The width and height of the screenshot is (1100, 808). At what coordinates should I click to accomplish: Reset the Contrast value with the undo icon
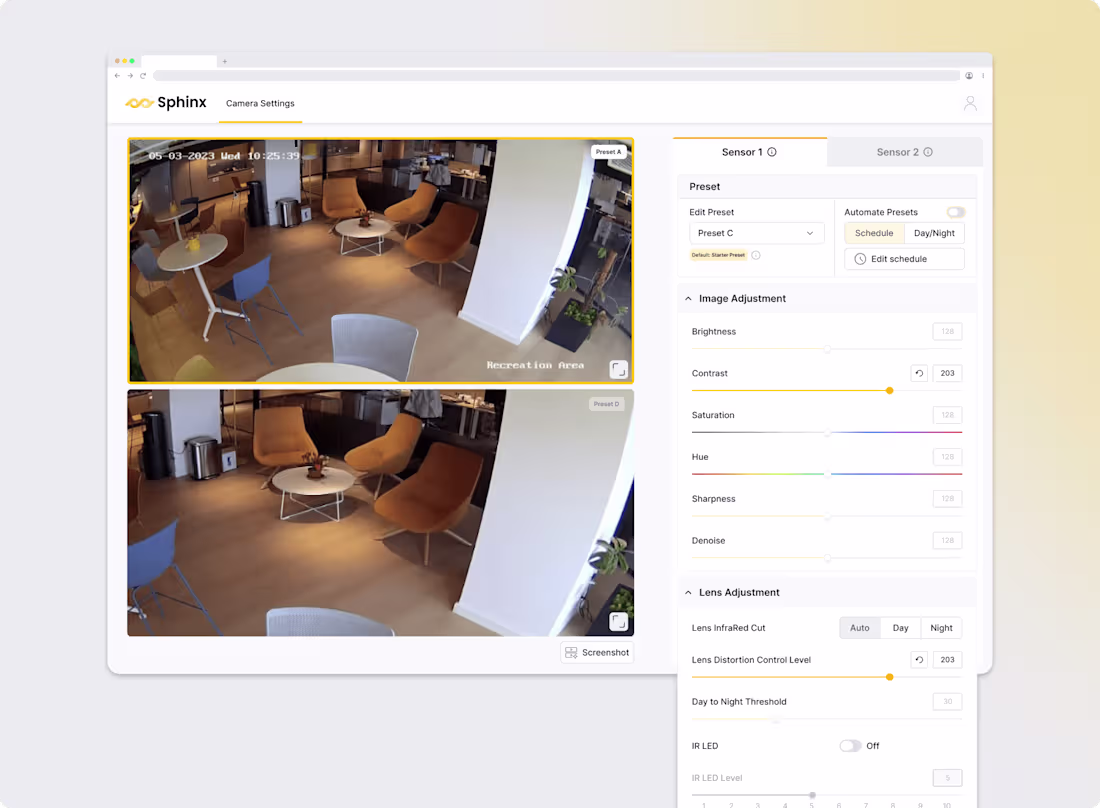pos(919,373)
